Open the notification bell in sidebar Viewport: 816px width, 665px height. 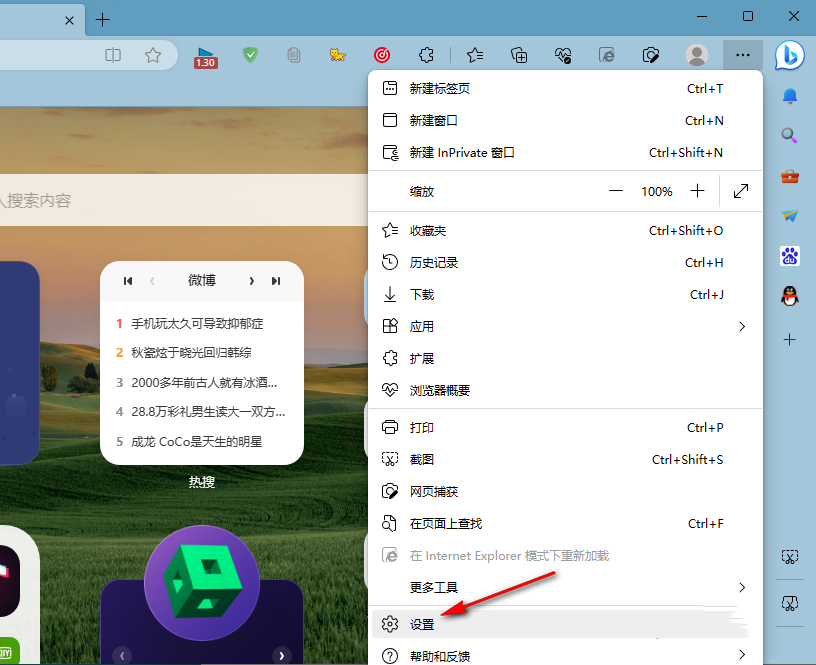point(789,96)
